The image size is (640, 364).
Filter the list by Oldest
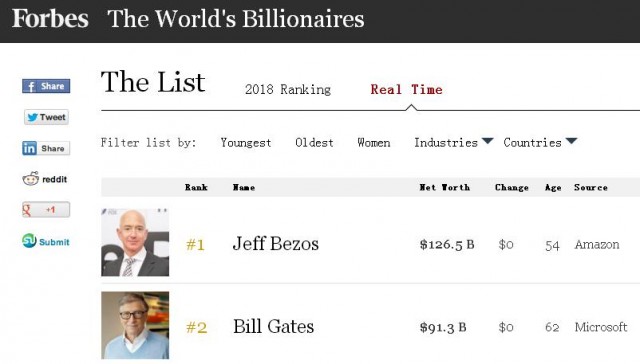pyautogui.click(x=314, y=143)
